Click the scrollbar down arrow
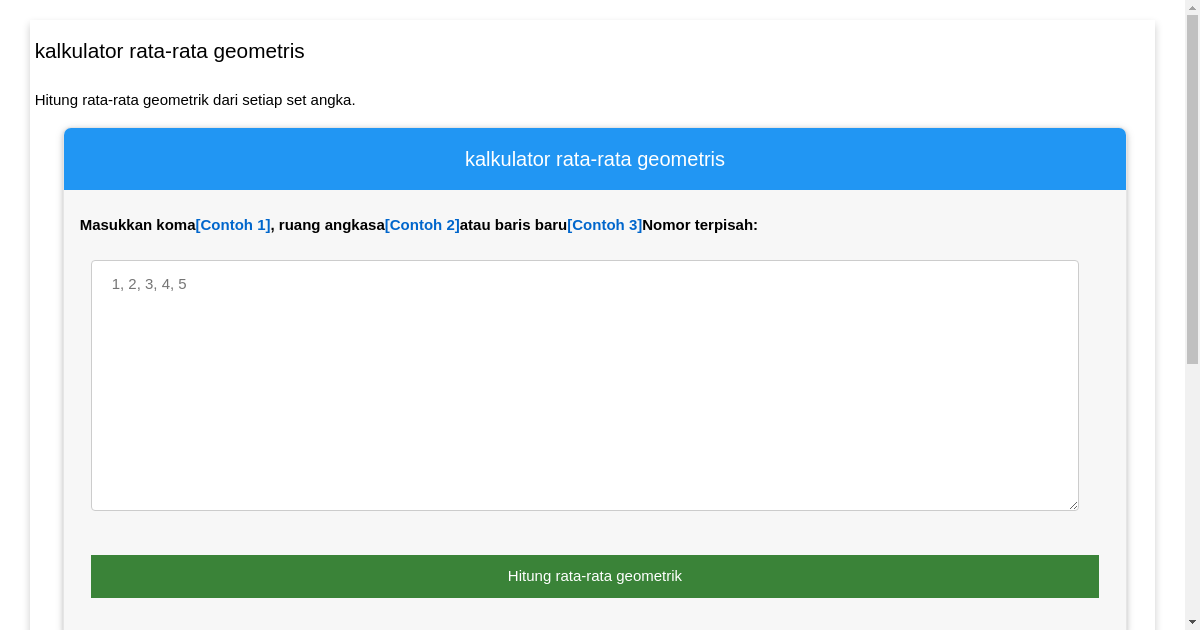The image size is (1200, 630). [1191, 622]
